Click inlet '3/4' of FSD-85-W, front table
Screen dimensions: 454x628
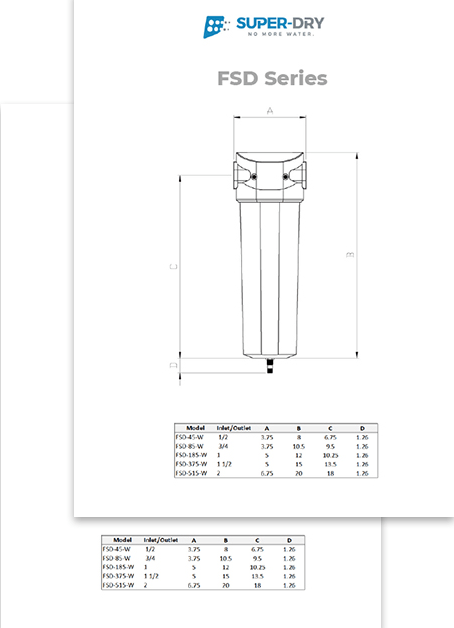point(223,446)
